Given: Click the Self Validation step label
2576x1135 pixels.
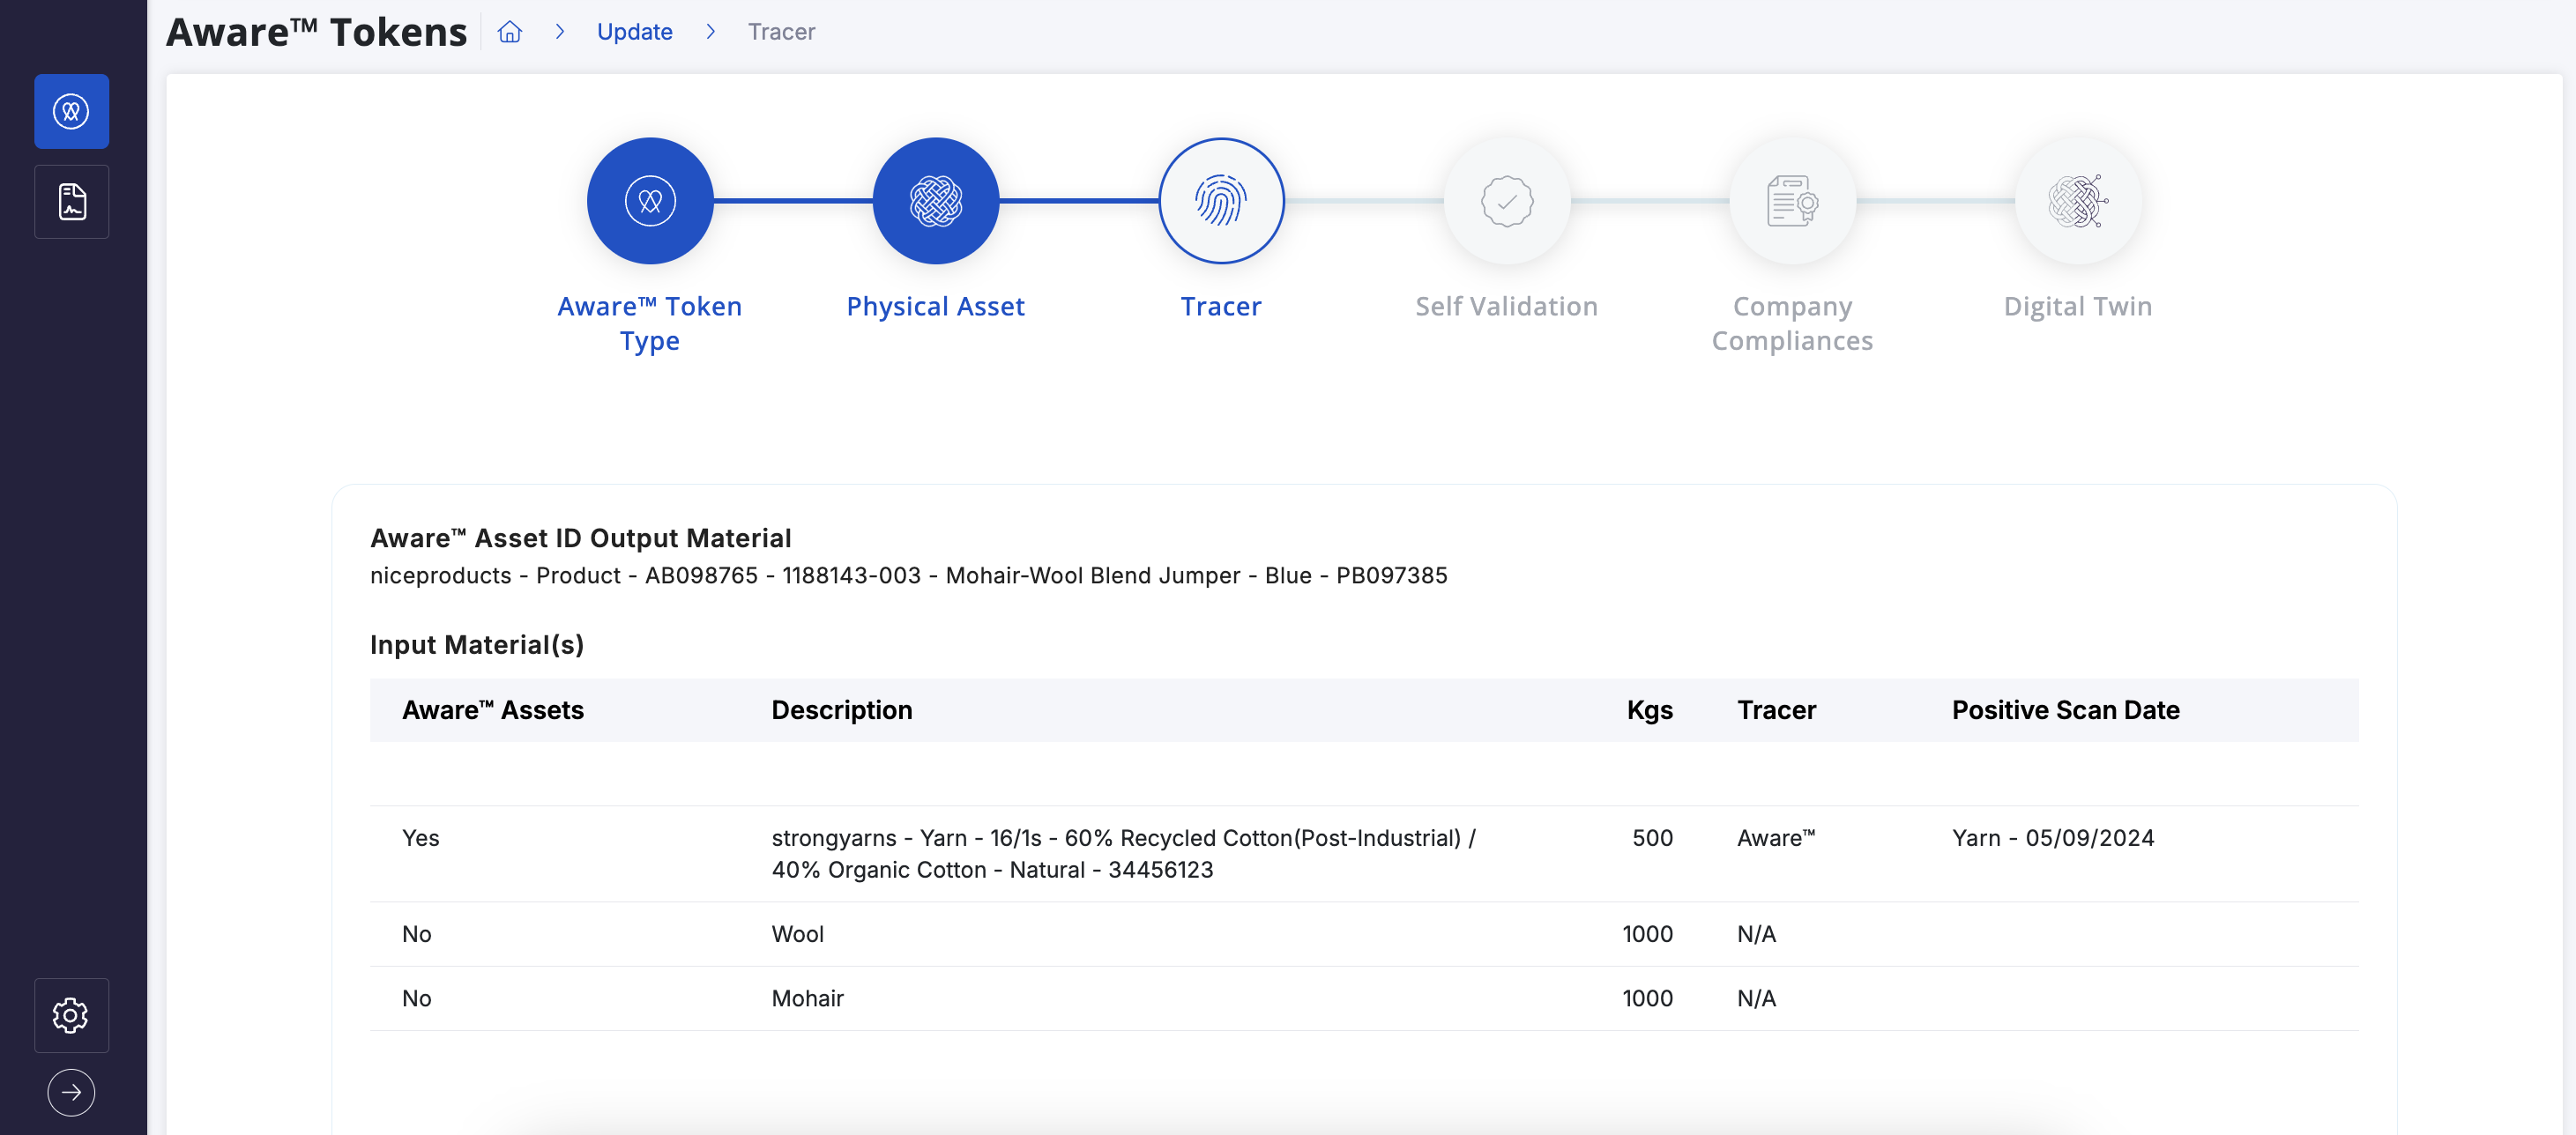Looking at the screenshot, I should [1506, 306].
